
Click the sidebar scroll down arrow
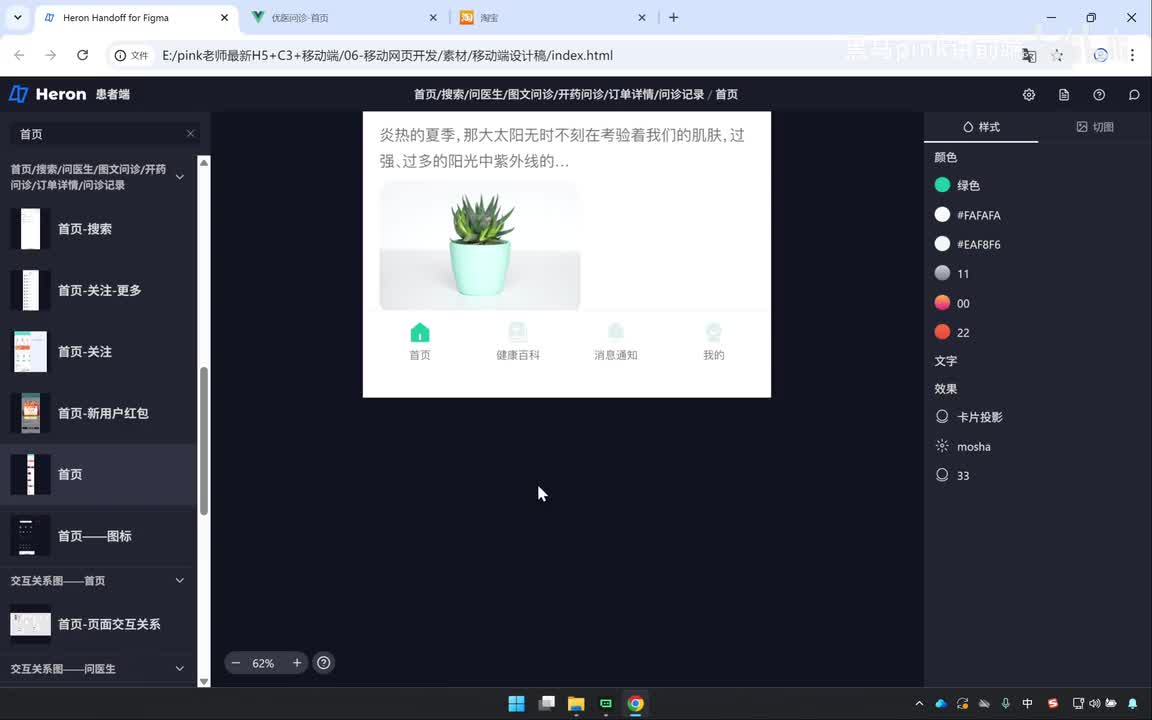point(204,681)
